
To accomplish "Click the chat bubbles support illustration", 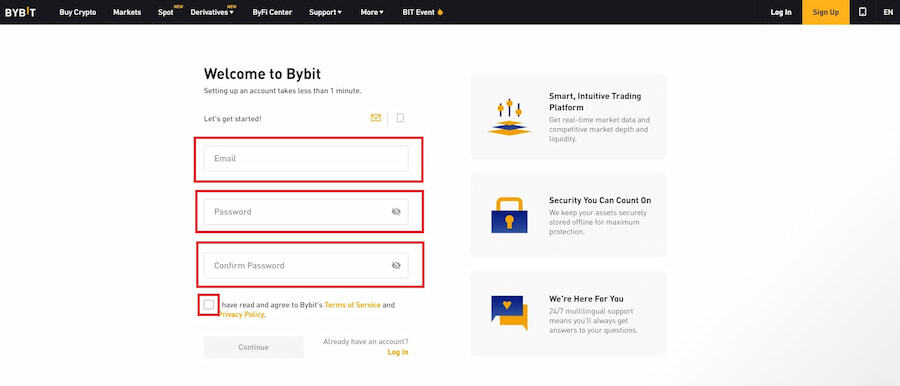I will coord(509,313).
